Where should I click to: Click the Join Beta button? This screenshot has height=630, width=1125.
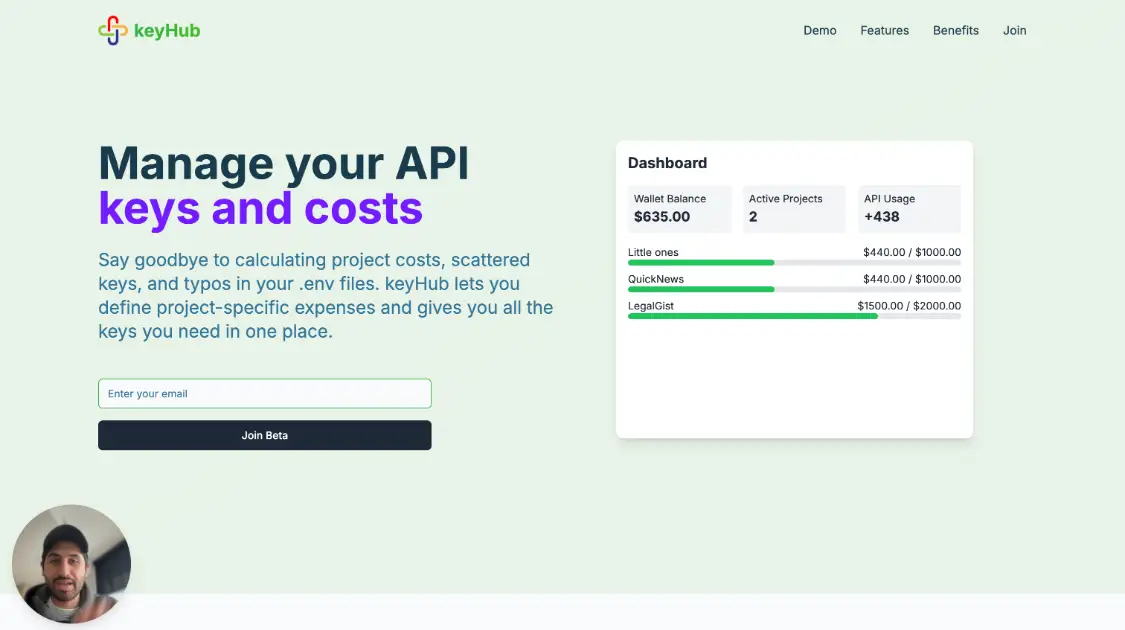click(x=264, y=435)
